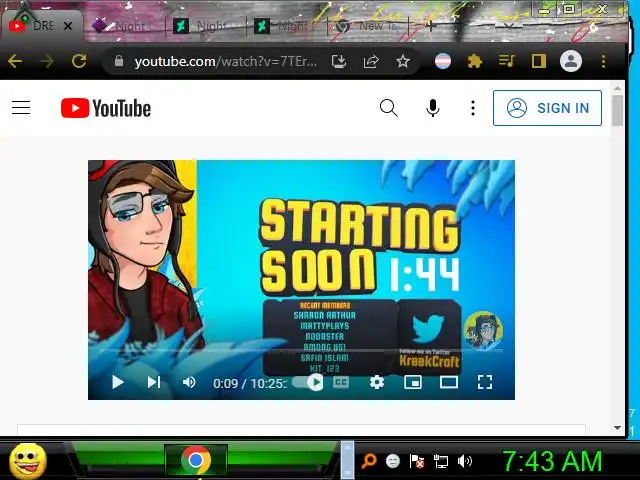The height and width of the screenshot is (480, 640).
Task: Toggle the browser side panel icon
Action: click(x=538, y=61)
